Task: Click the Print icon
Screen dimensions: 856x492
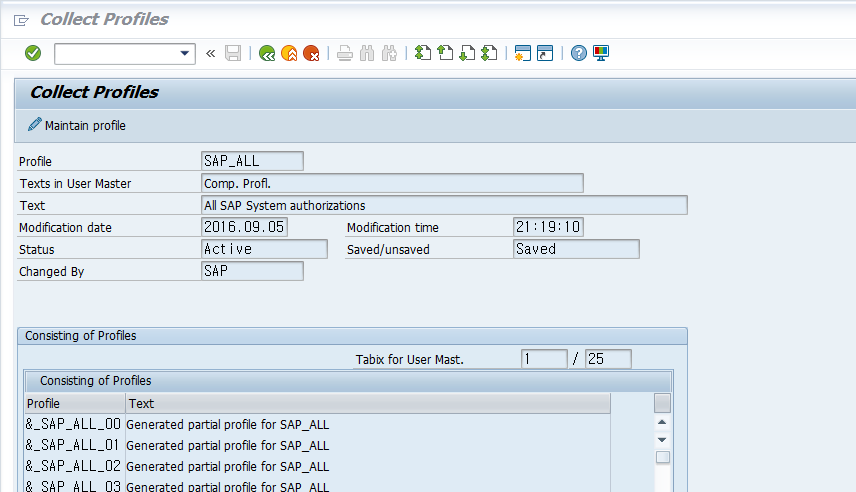Action: click(x=344, y=53)
